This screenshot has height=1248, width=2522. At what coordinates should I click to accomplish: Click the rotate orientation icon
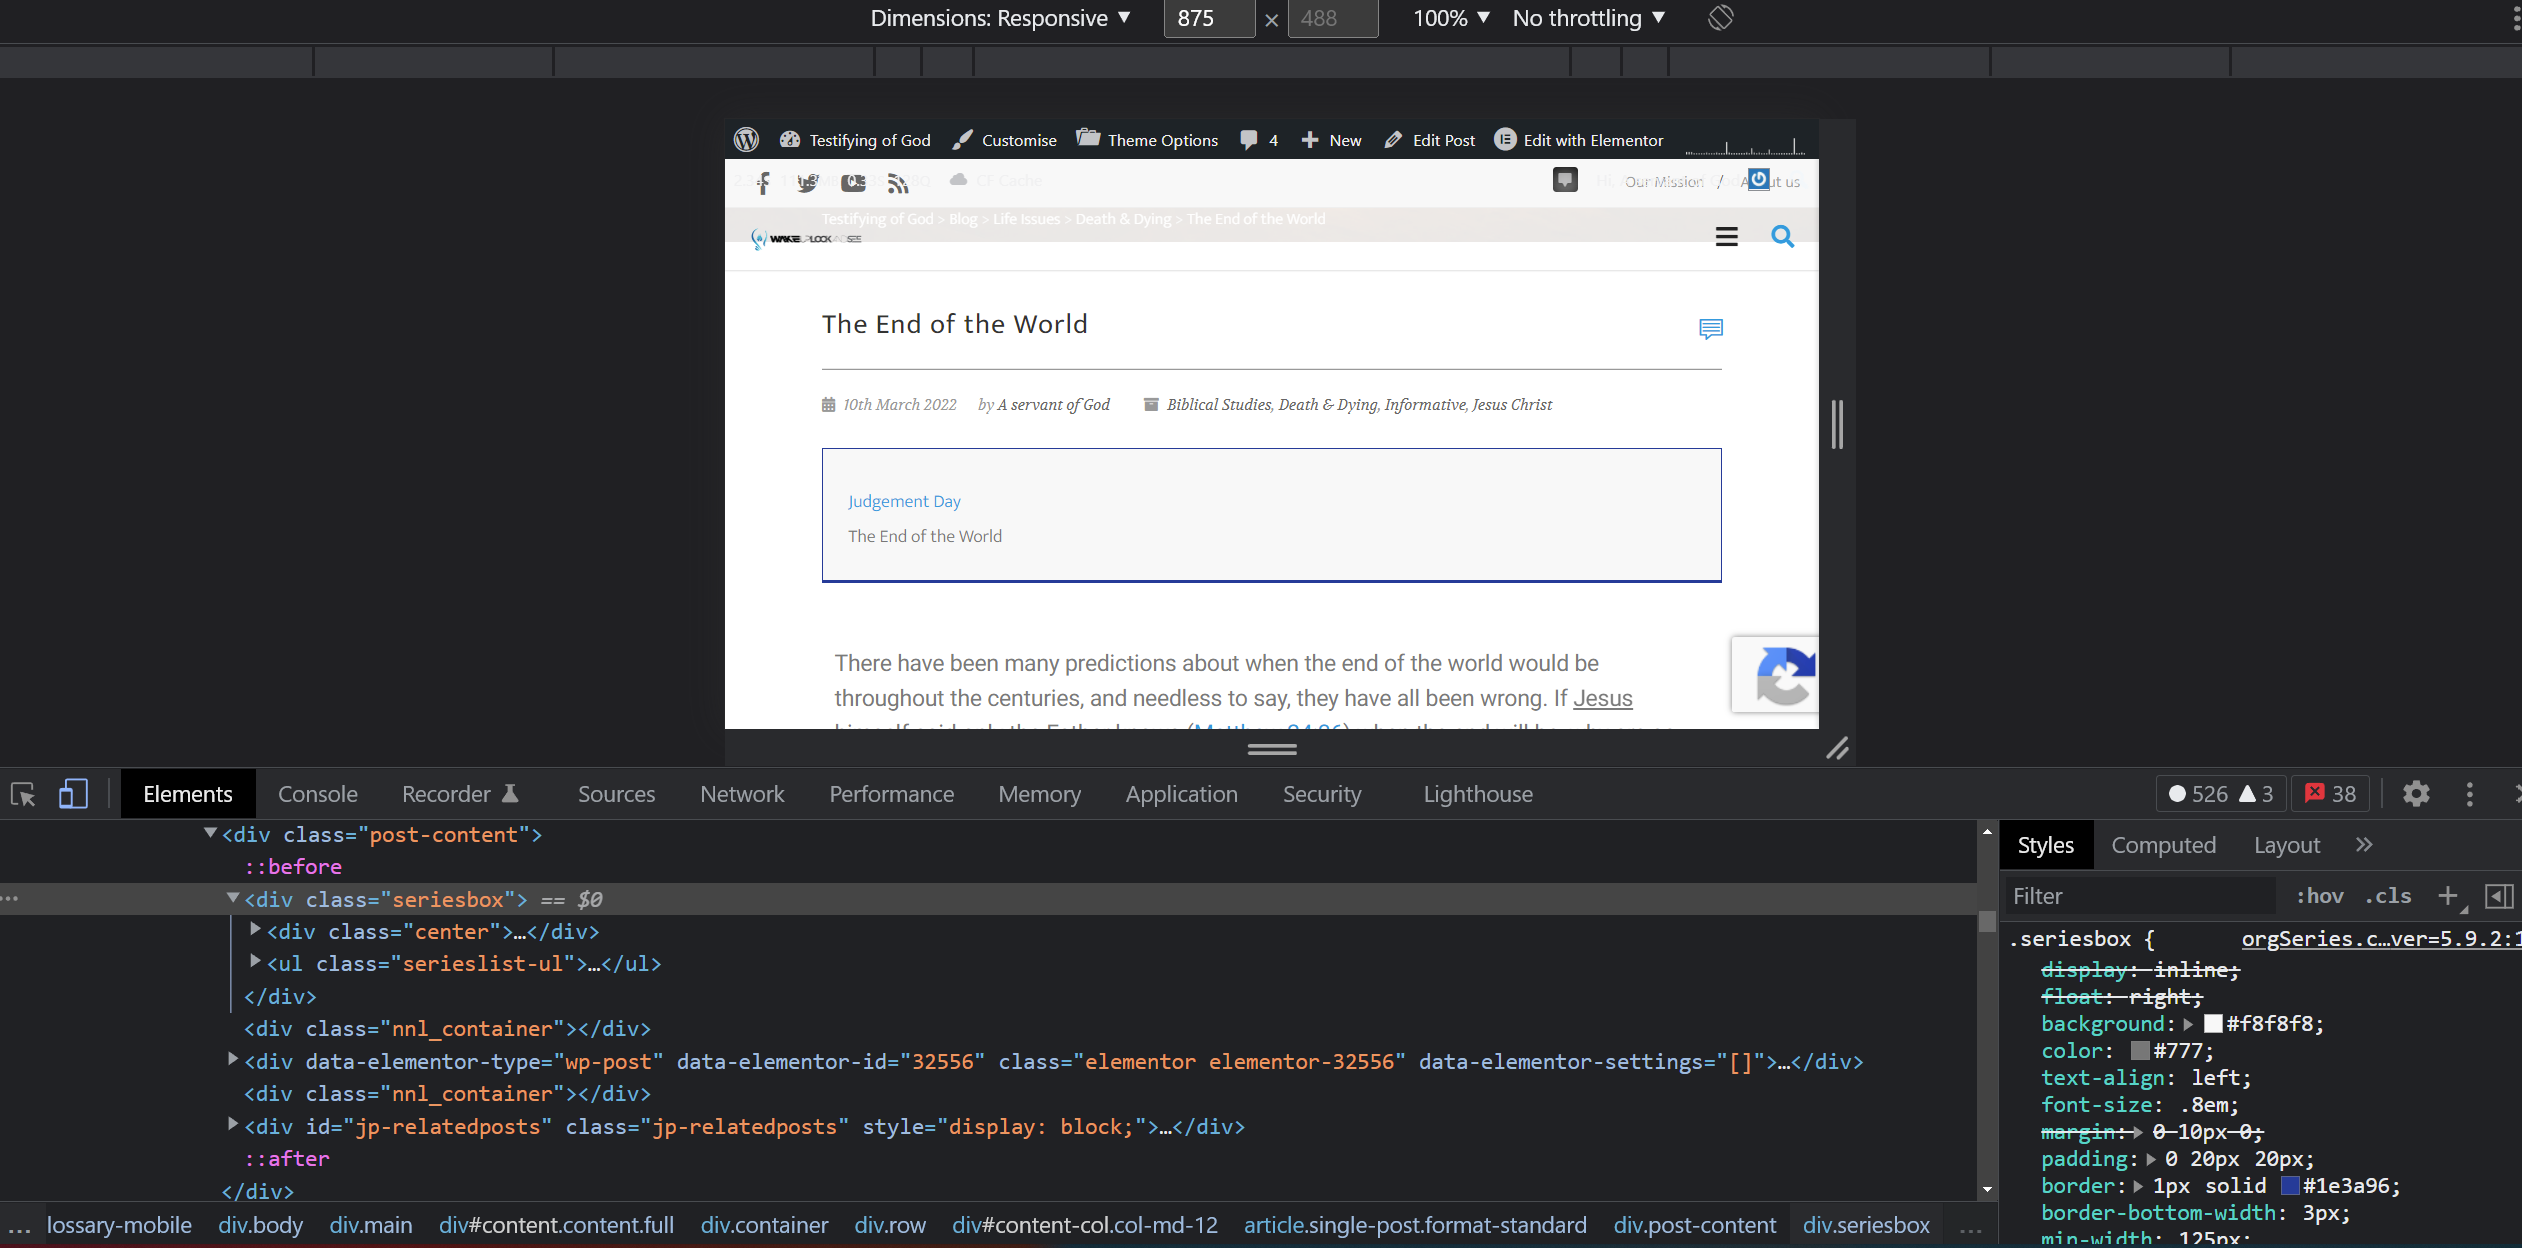click(1721, 18)
